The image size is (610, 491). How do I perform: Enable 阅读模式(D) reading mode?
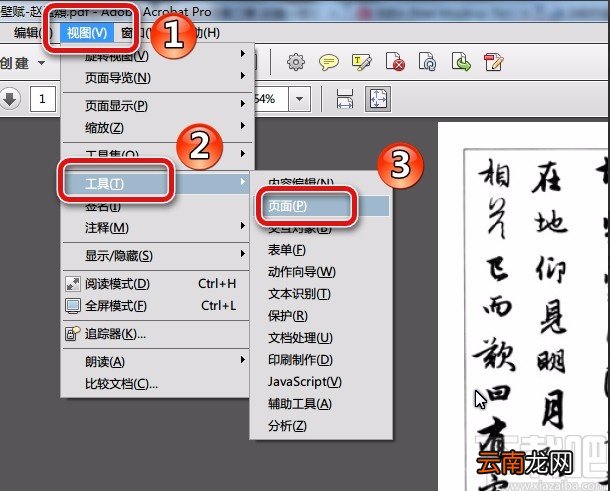[156, 284]
